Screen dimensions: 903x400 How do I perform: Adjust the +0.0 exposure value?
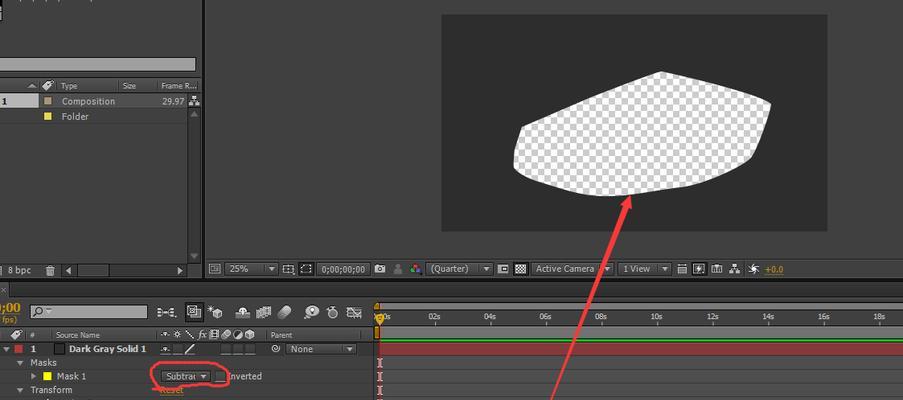click(x=774, y=269)
